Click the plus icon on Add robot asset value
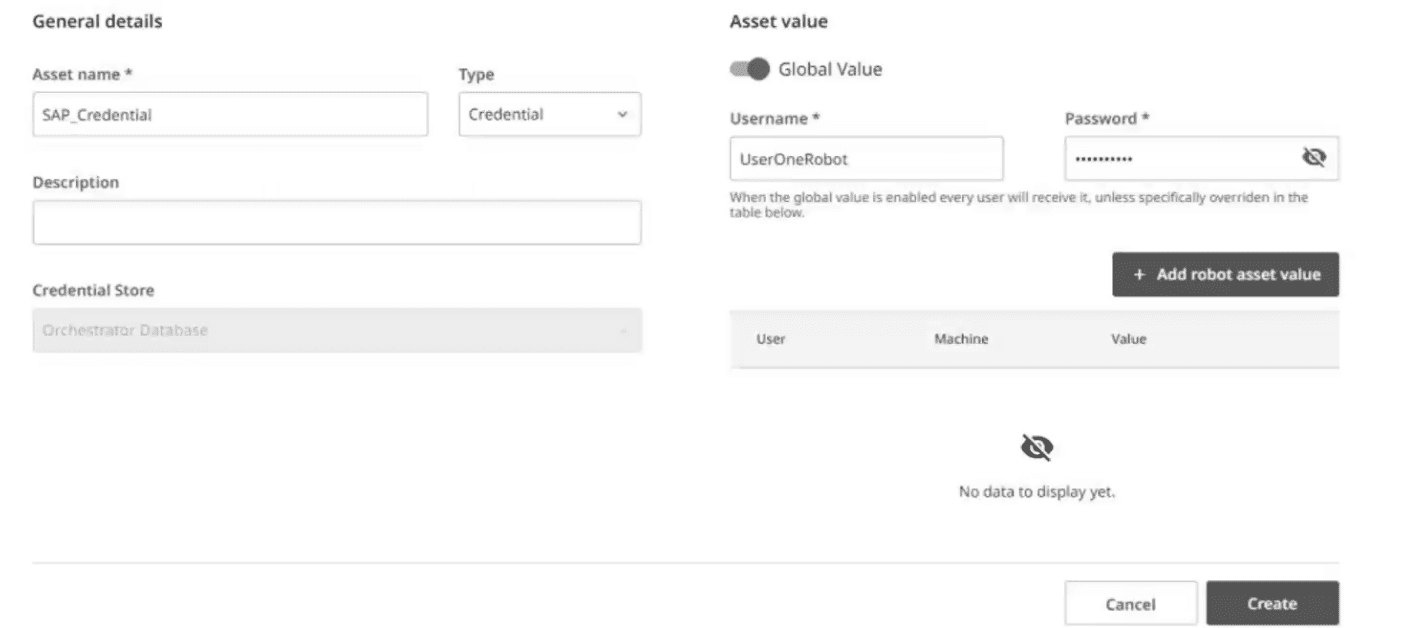This screenshot has height=628, width=1402. pos(1139,274)
